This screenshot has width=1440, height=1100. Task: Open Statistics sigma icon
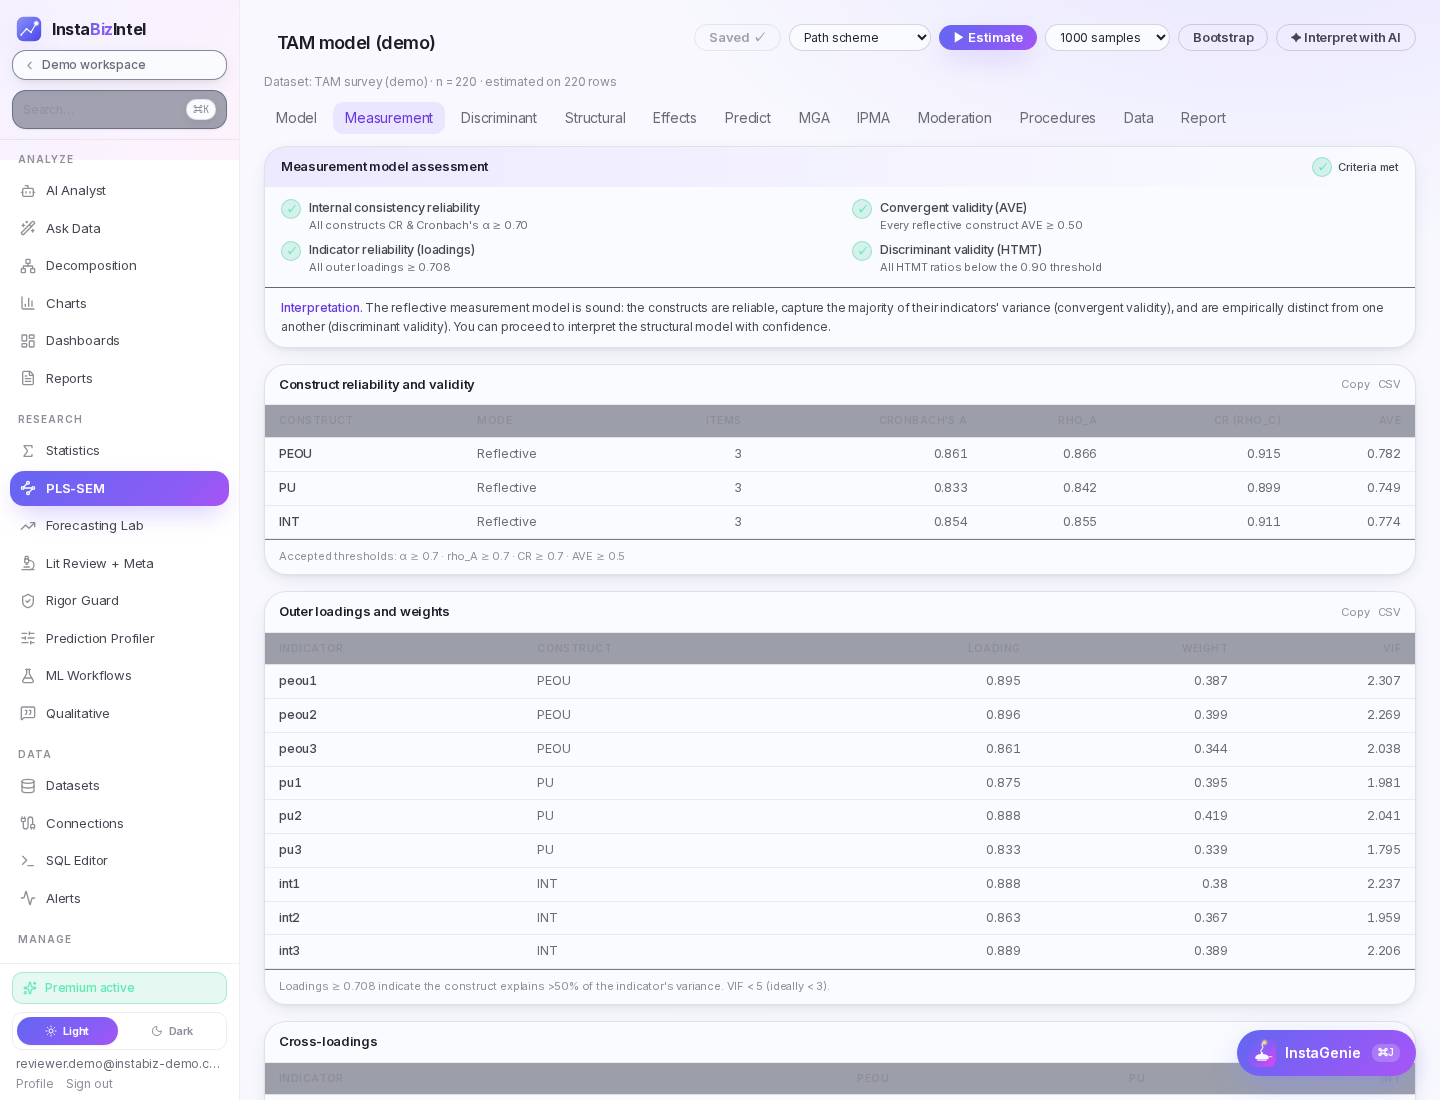28,451
